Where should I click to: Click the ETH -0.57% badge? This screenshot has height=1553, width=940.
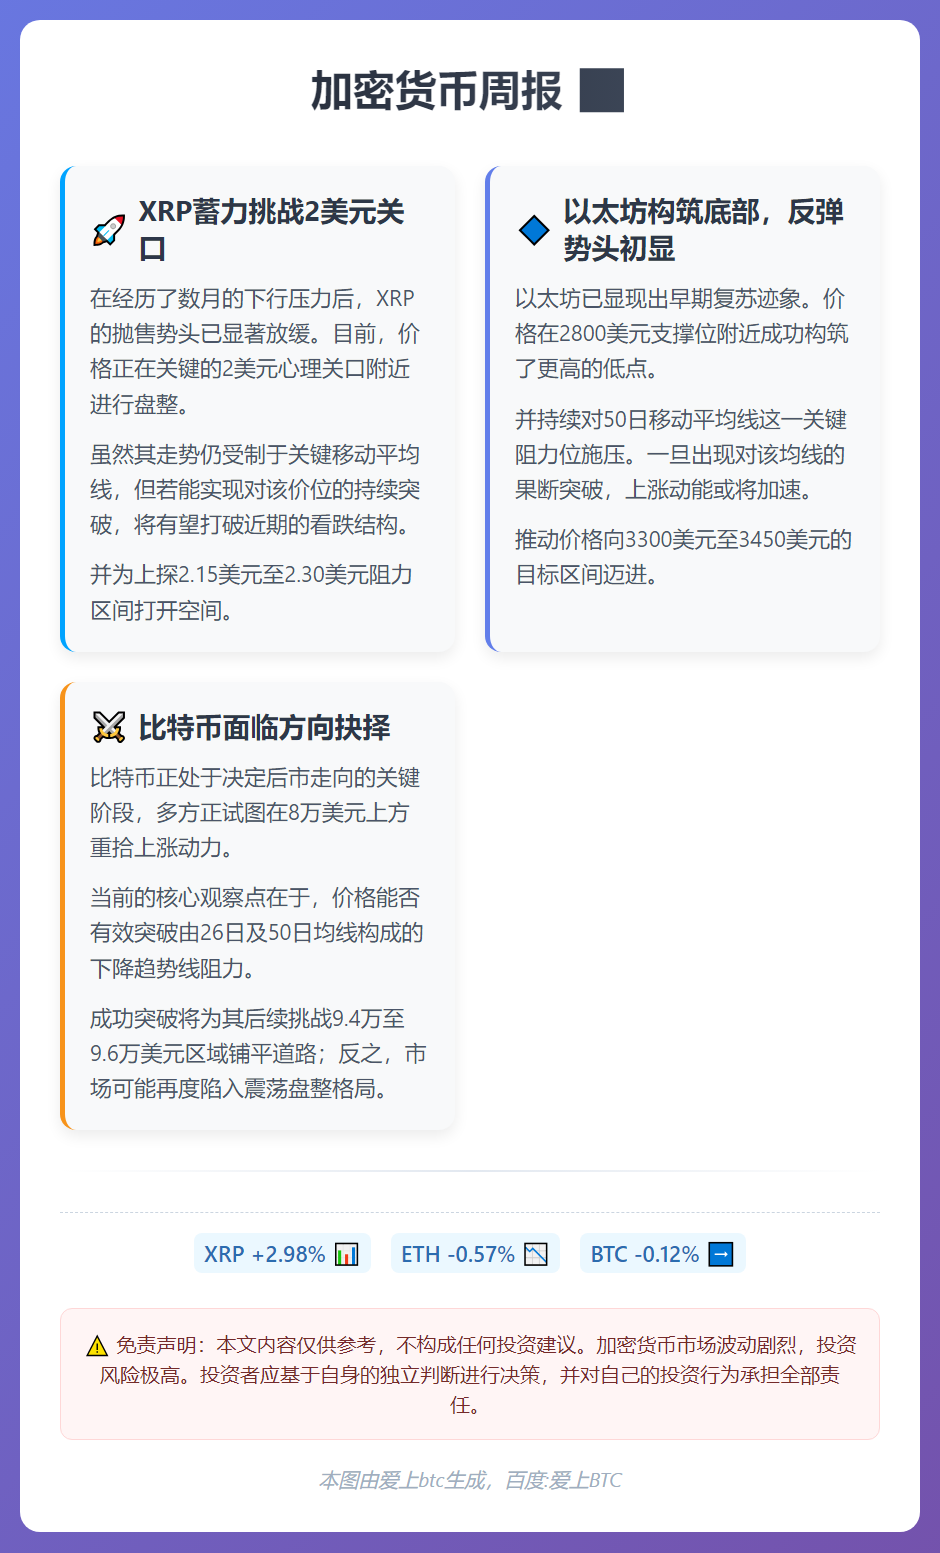(475, 1254)
